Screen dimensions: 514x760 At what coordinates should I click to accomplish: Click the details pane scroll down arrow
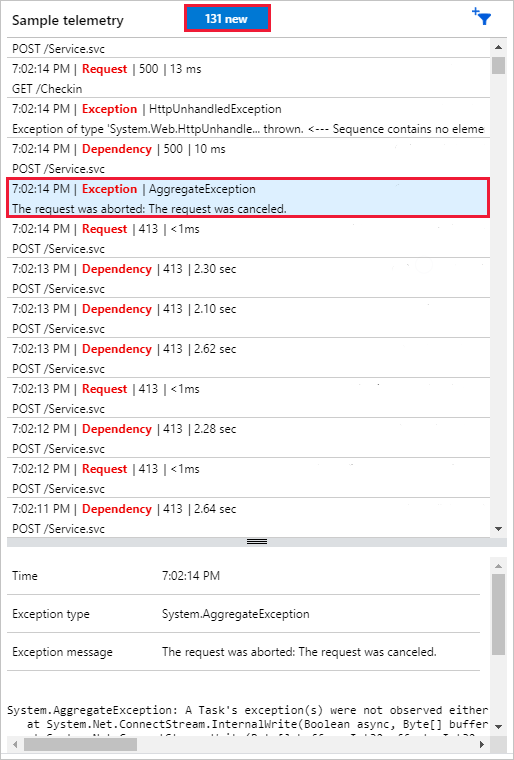tap(498, 726)
